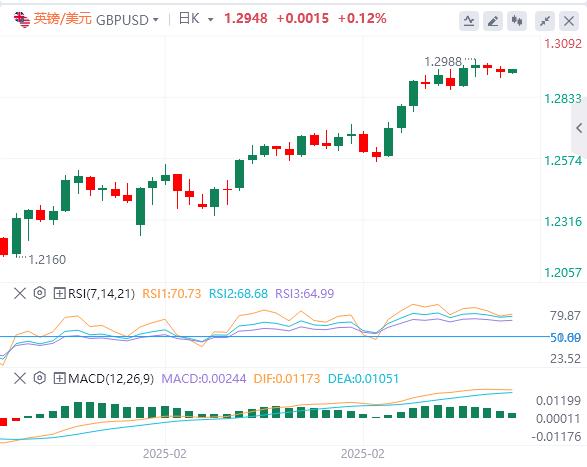Click the MACD axis label 0.01199
The height and width of the screenshot is (467, 587).
pos(558,401)
